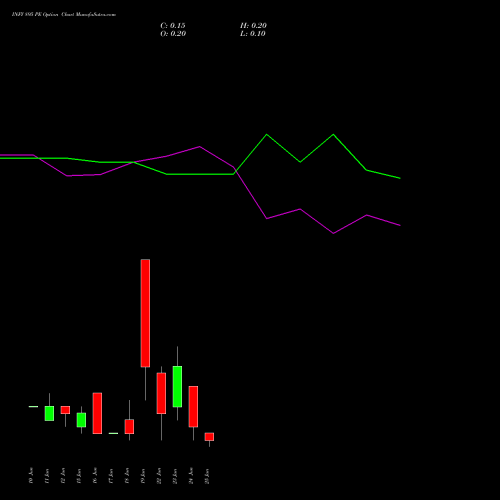Viewport: 500px width, 500px height.
Task: Click the '24 Jan' date label
Action: [191, 476]
